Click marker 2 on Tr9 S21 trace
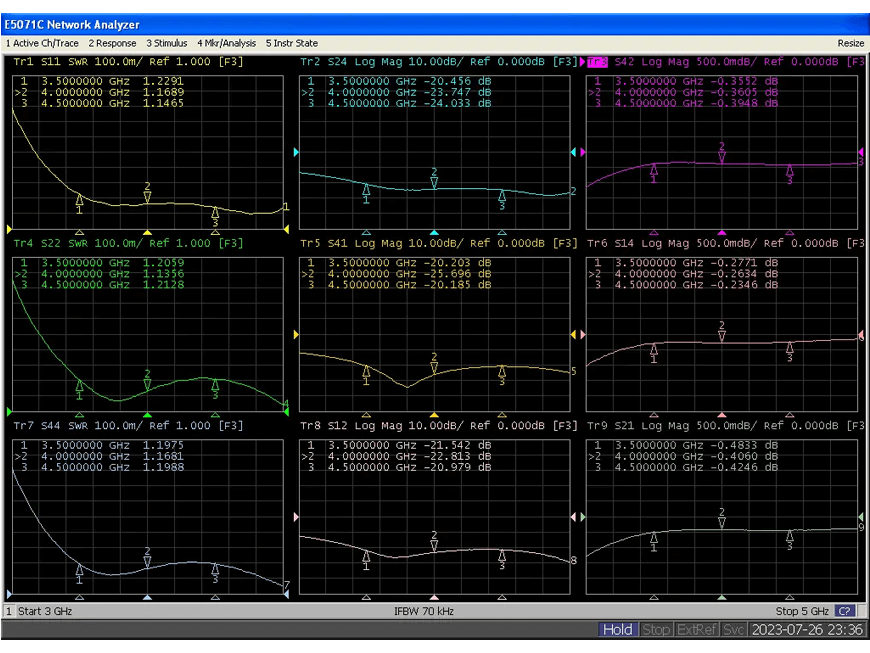This screenshot has height=653, width=870. click(x=722, y=522)
